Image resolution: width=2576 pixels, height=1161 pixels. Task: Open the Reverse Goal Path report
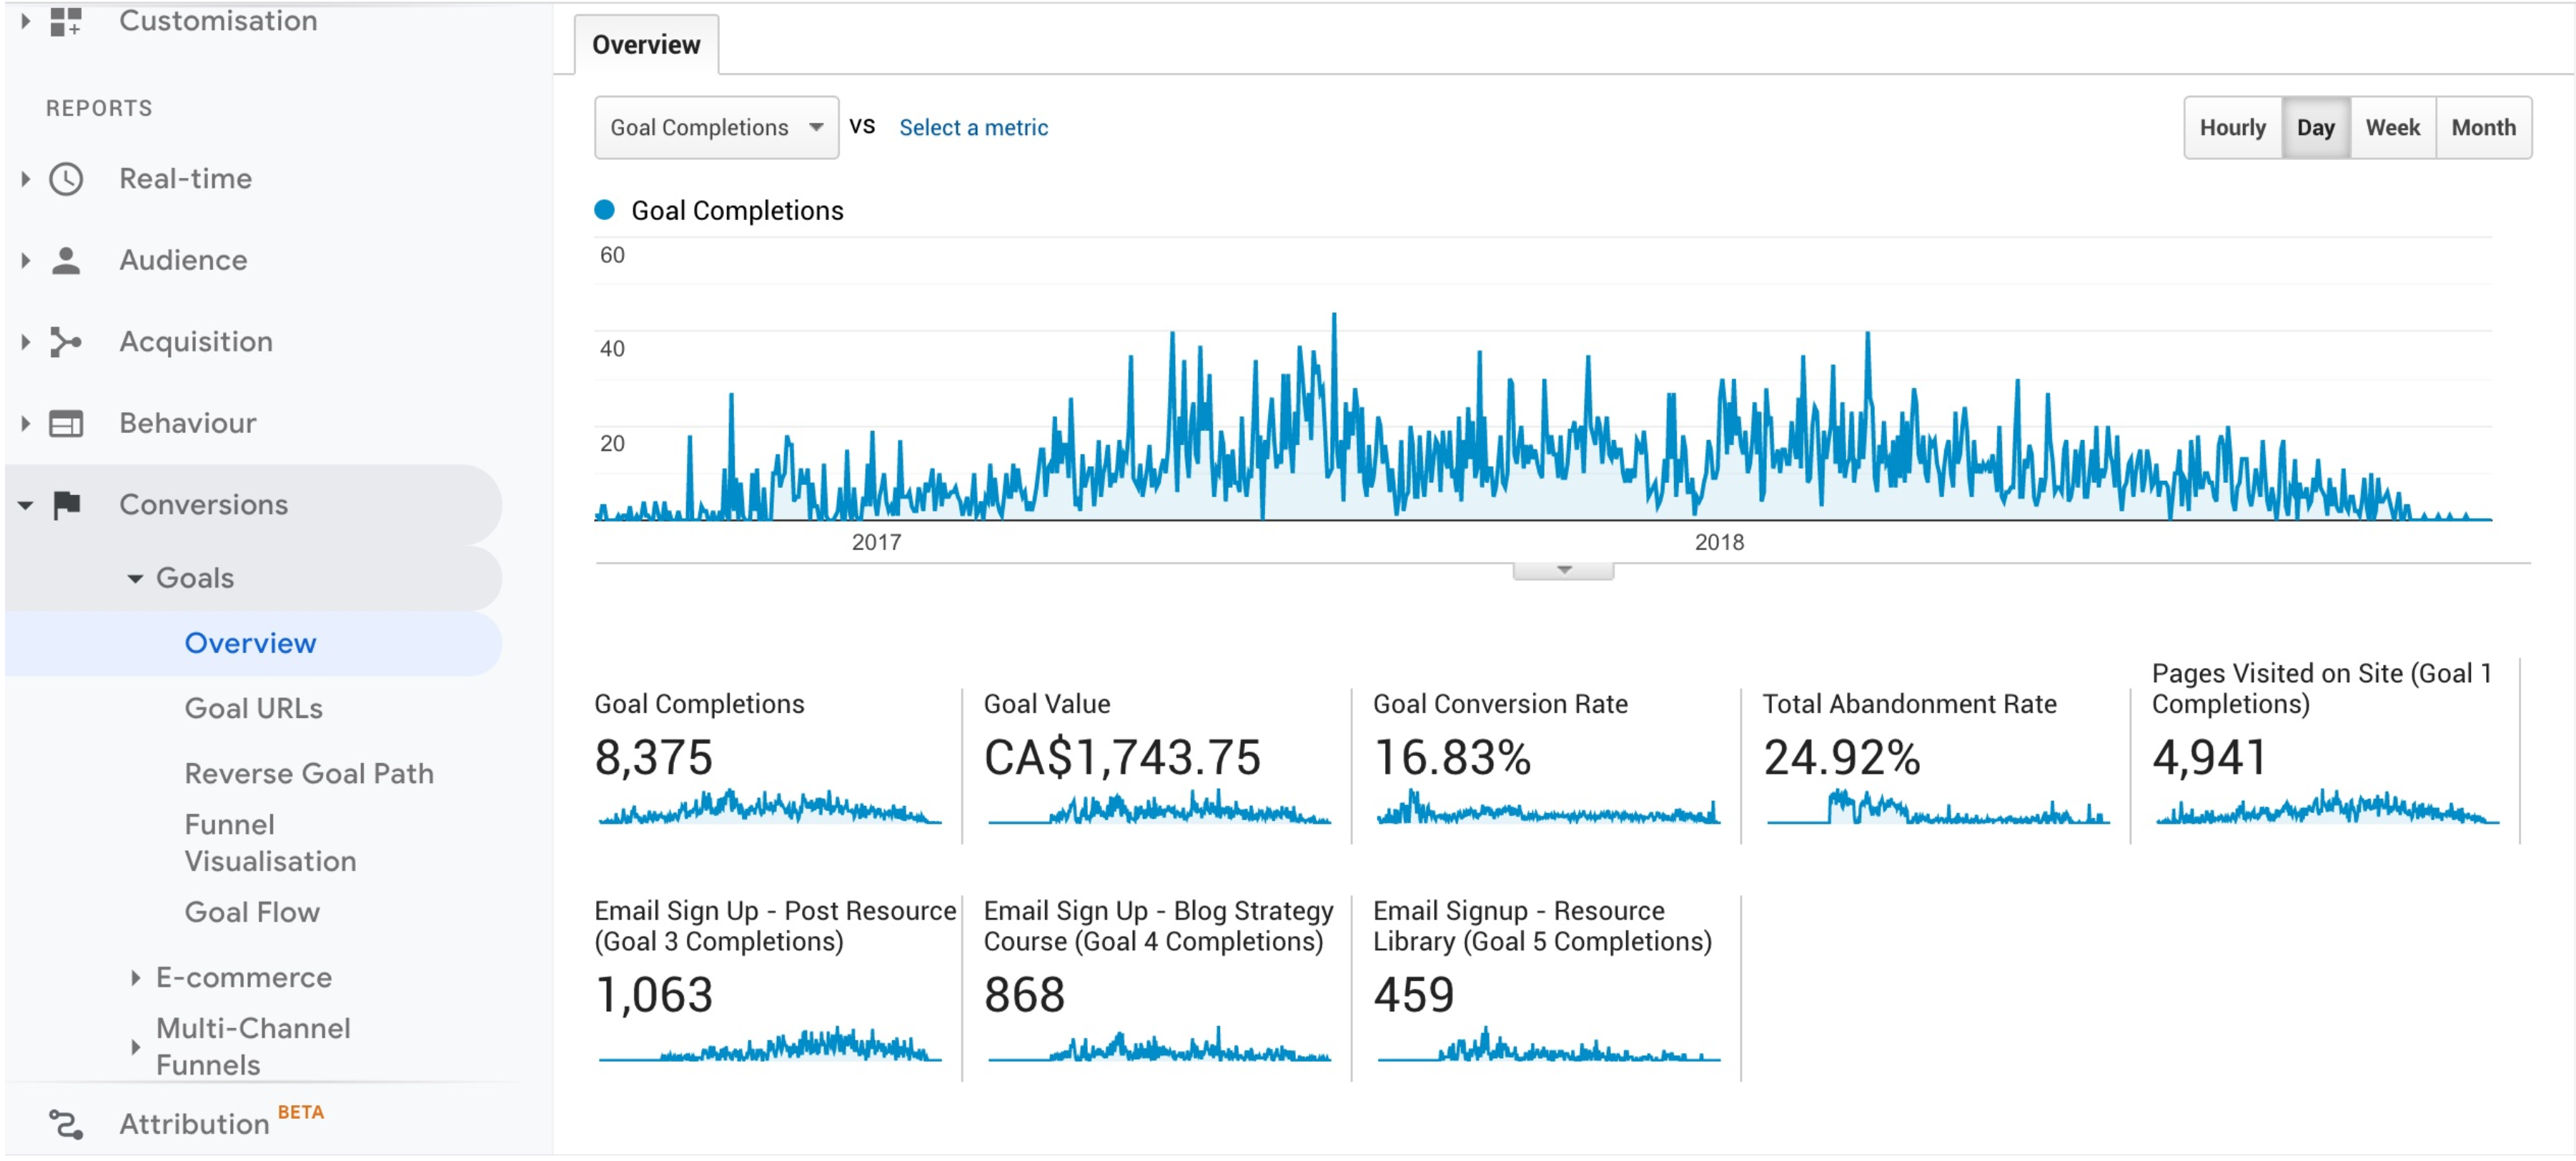click(x=309, y=773)
